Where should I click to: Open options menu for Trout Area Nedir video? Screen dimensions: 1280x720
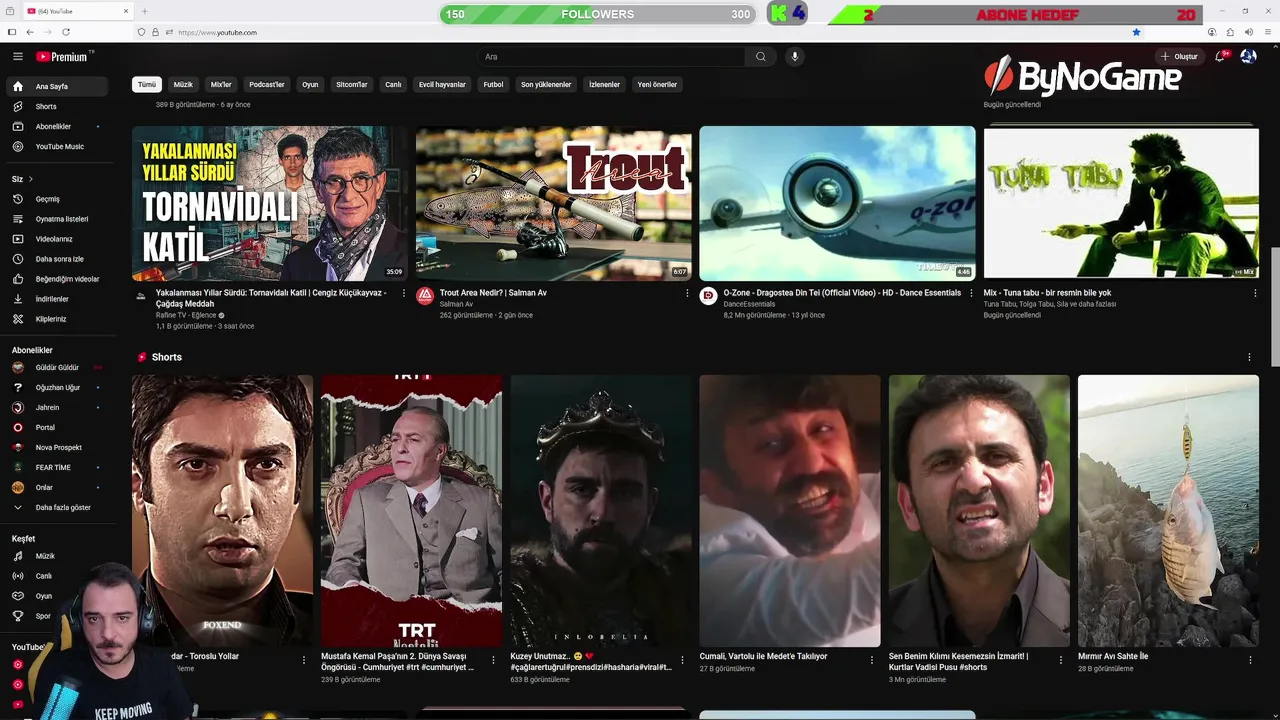point(687,293)
